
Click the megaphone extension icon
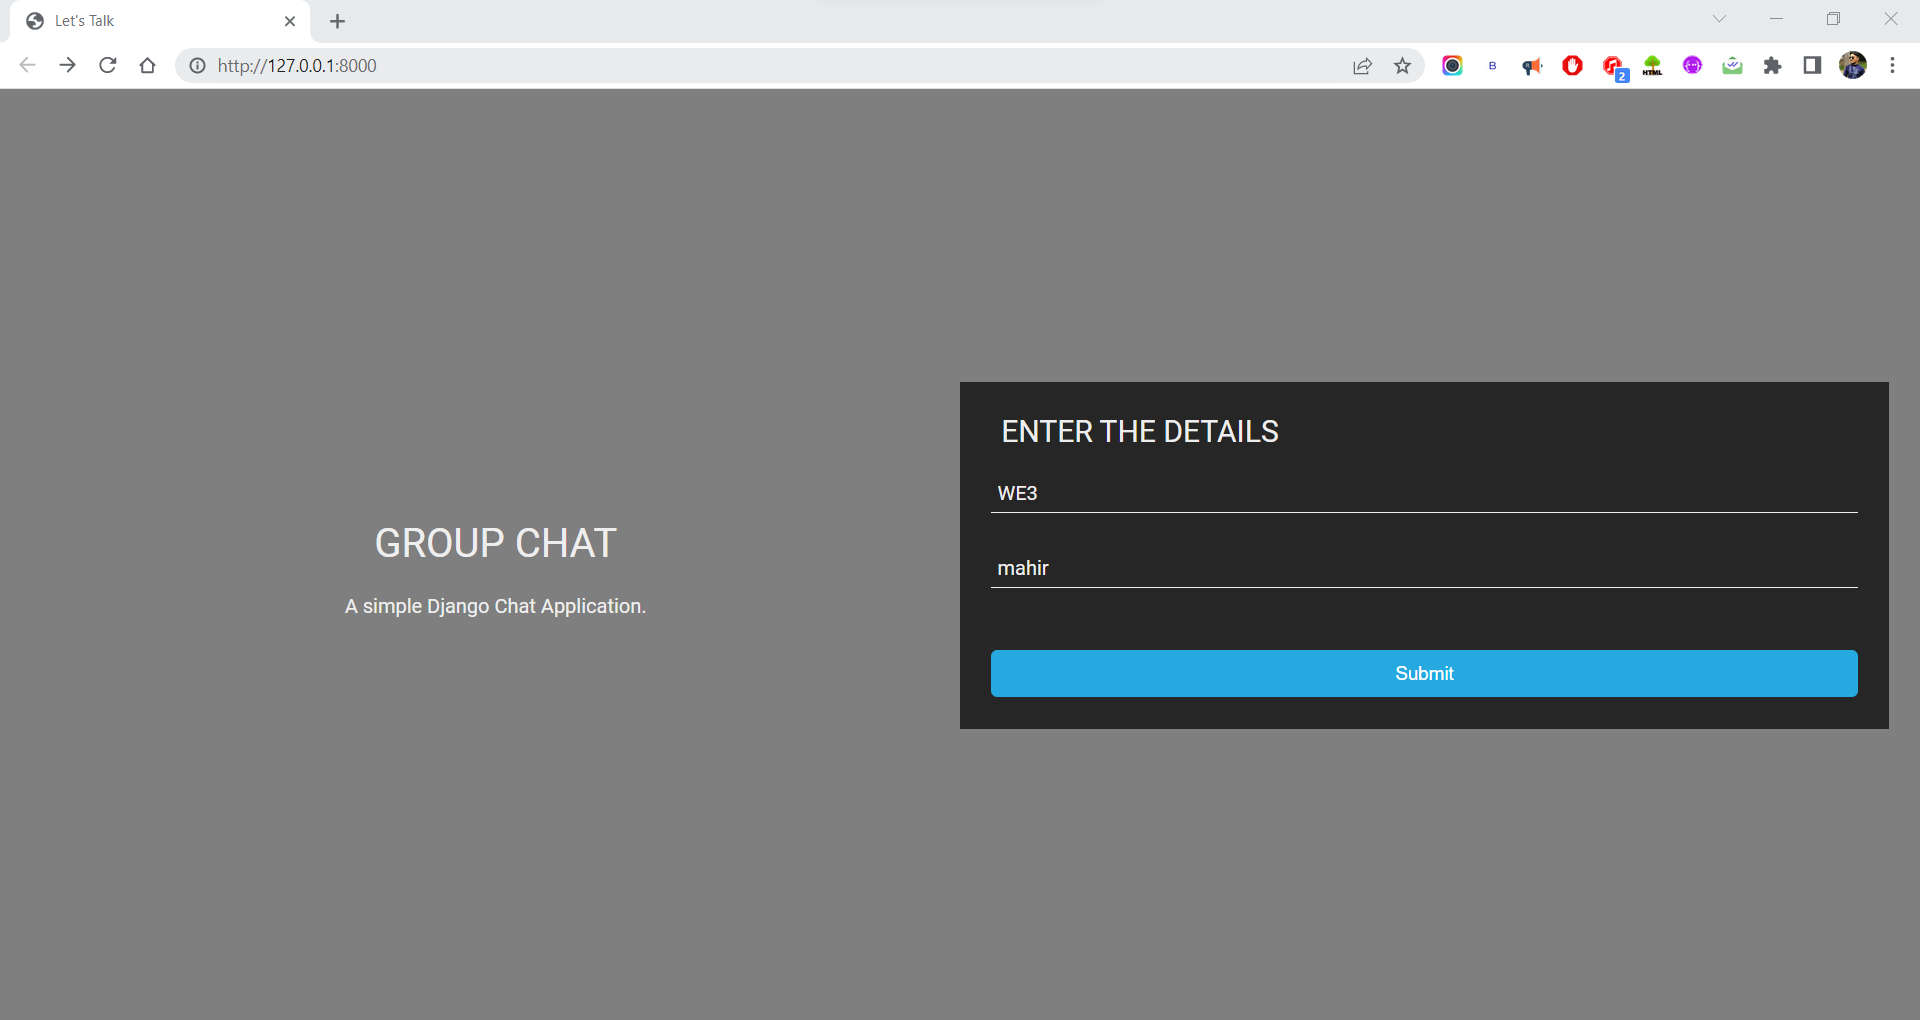[1533, 65]
